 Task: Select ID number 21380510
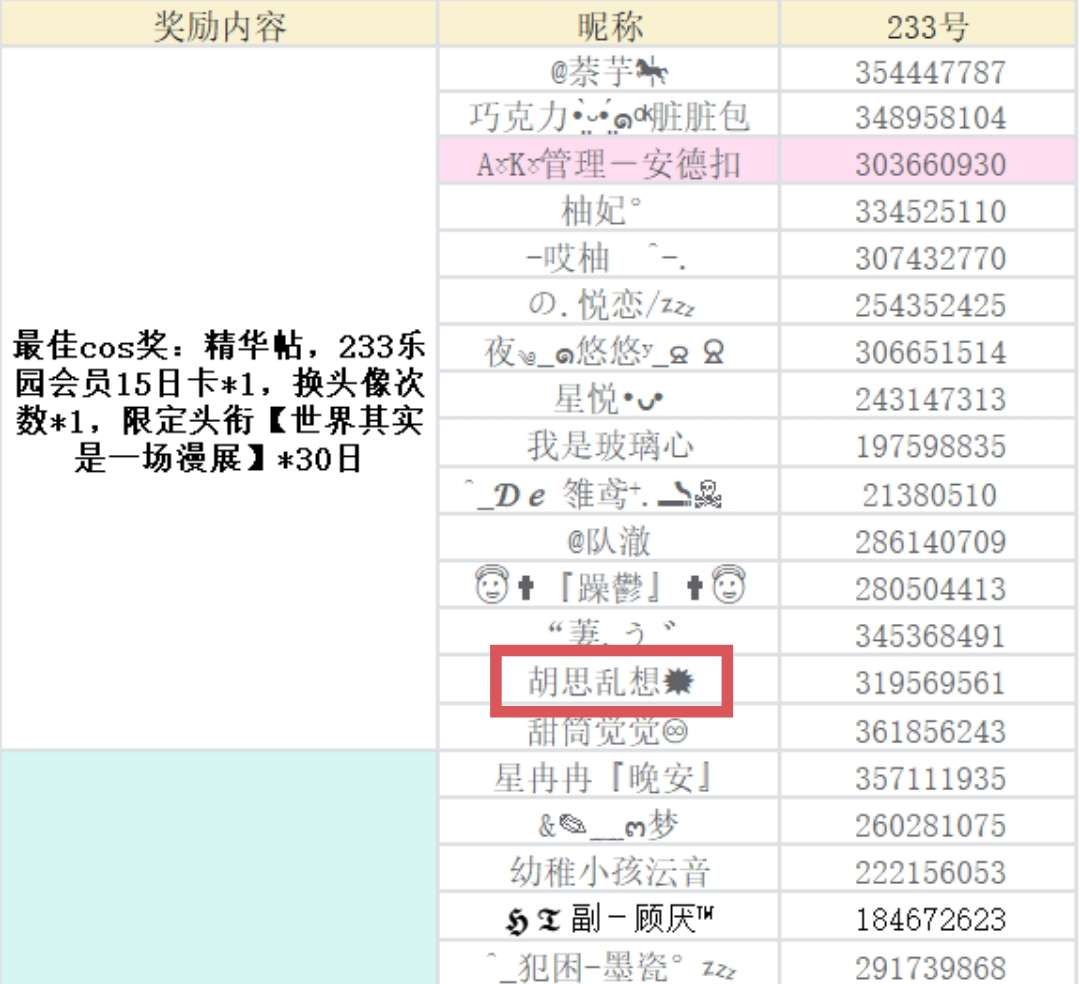point(929,495)
